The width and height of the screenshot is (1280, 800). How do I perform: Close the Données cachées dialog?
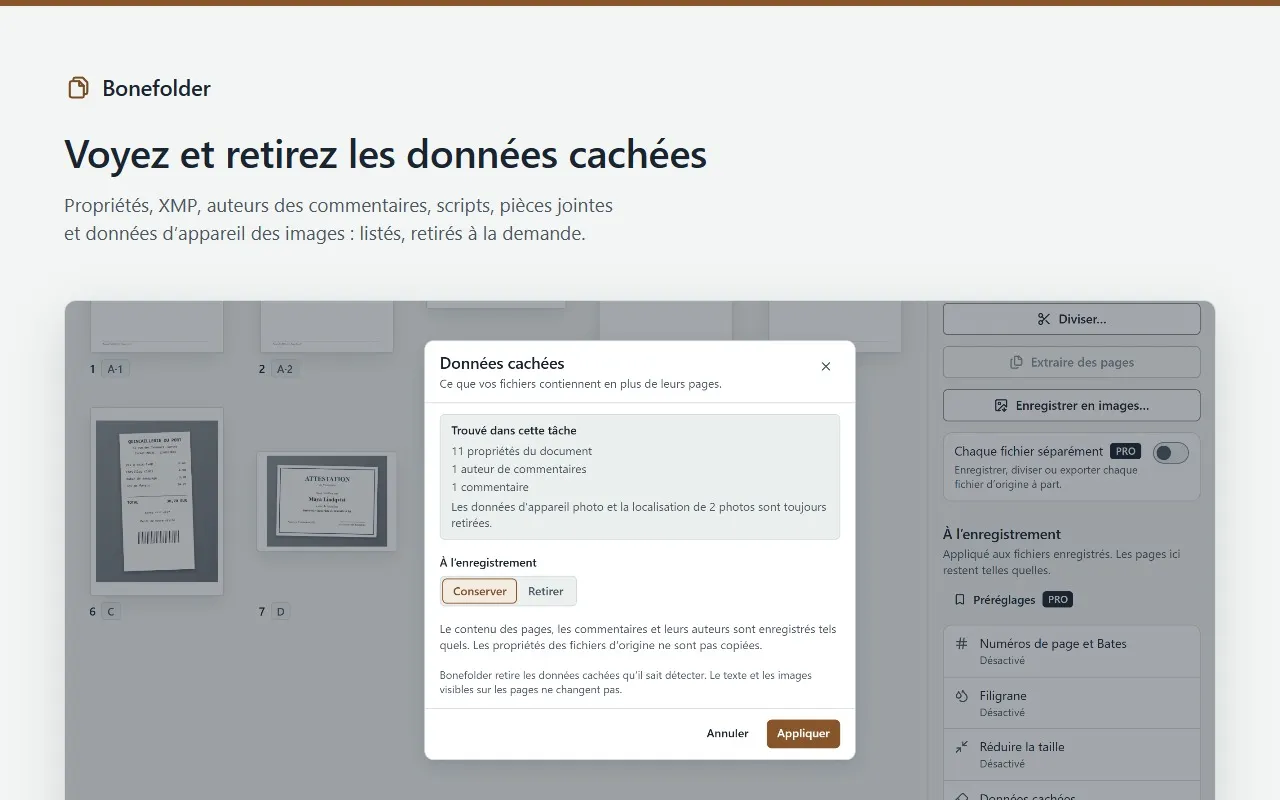click(826, 367)
